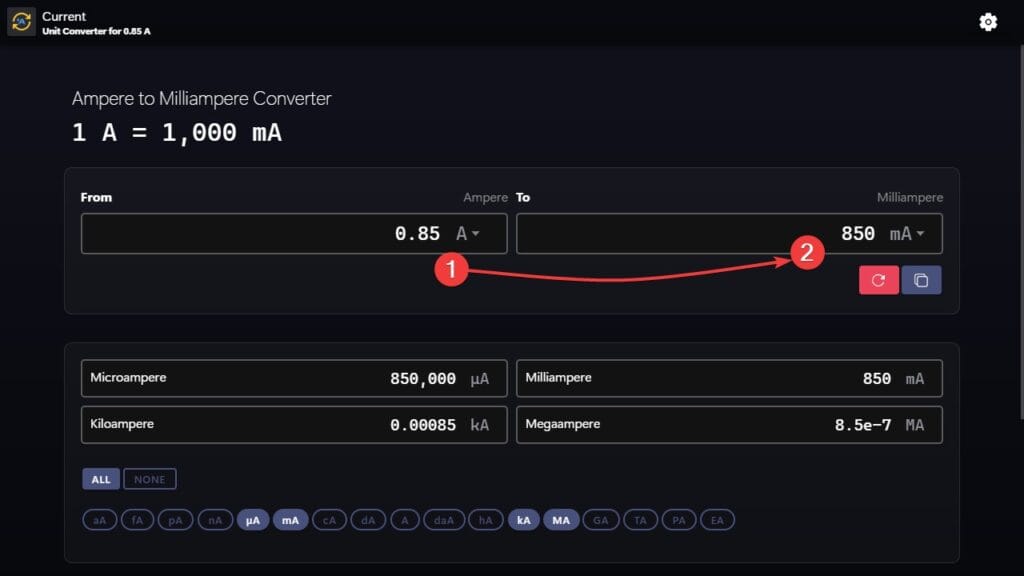Toggle the pA unit chip
Image resolution: width=1024 pixels, height=576 pixels.
coord(175,520)
